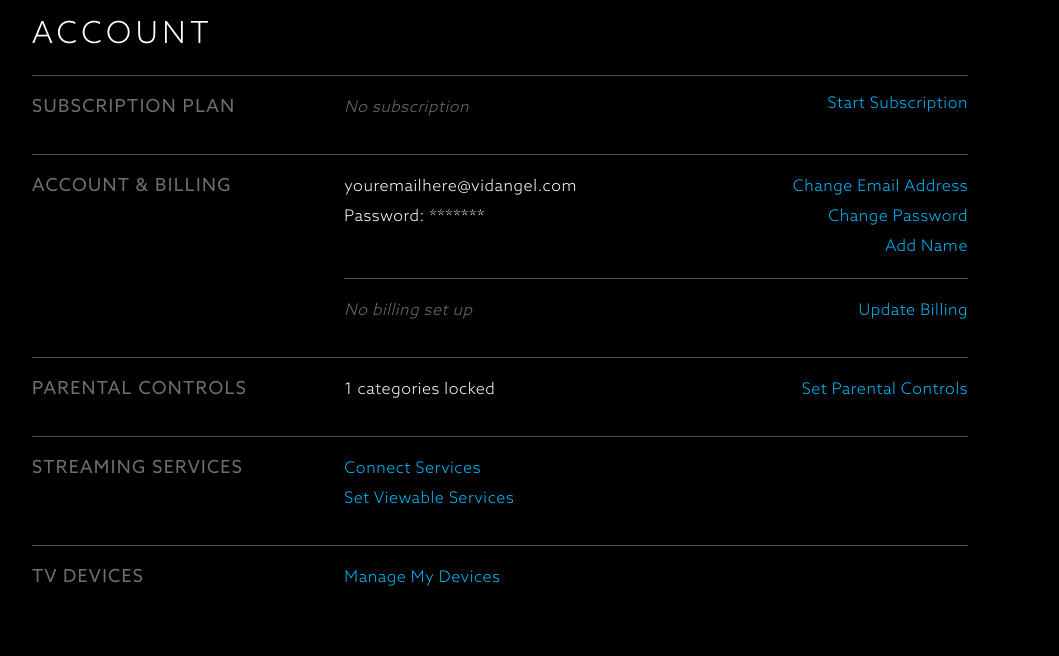The width and height of the screenshot is (1059, 656).
Task: Click the Start Subscription link
Action: 897,103
